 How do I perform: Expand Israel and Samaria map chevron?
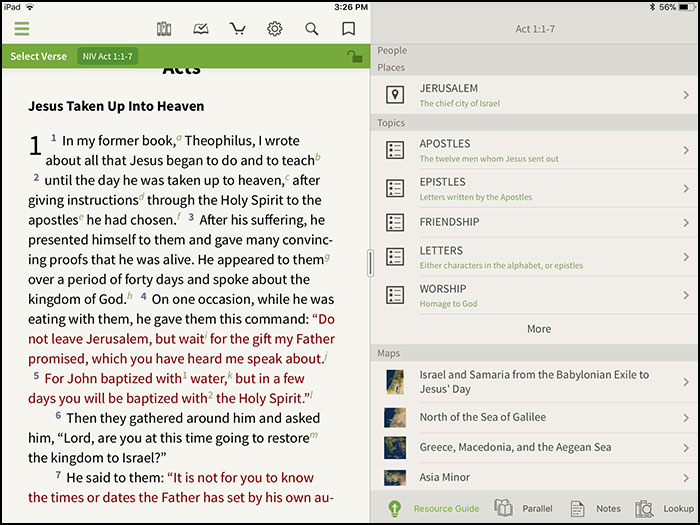686,382
